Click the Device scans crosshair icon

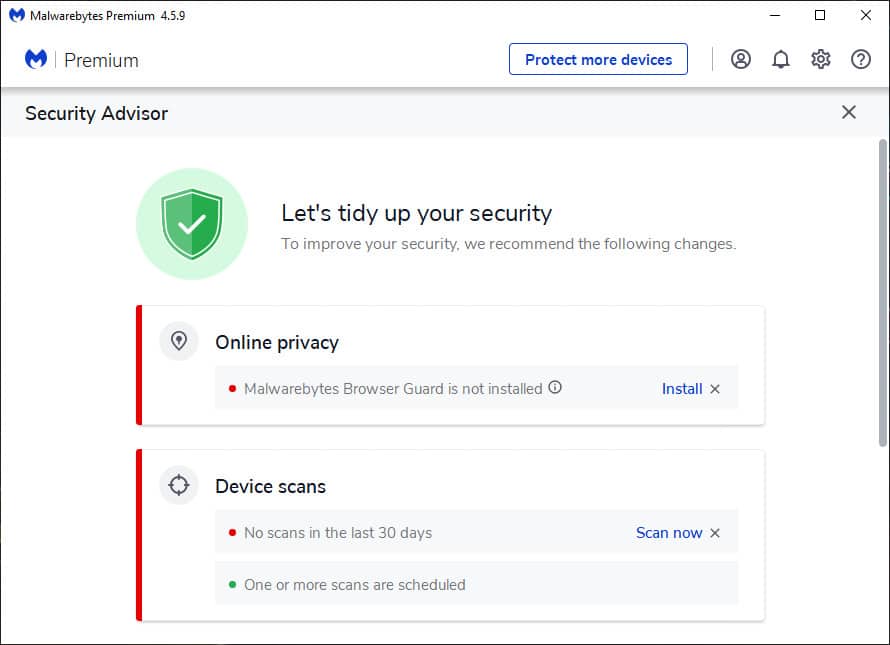pos(179,485)
